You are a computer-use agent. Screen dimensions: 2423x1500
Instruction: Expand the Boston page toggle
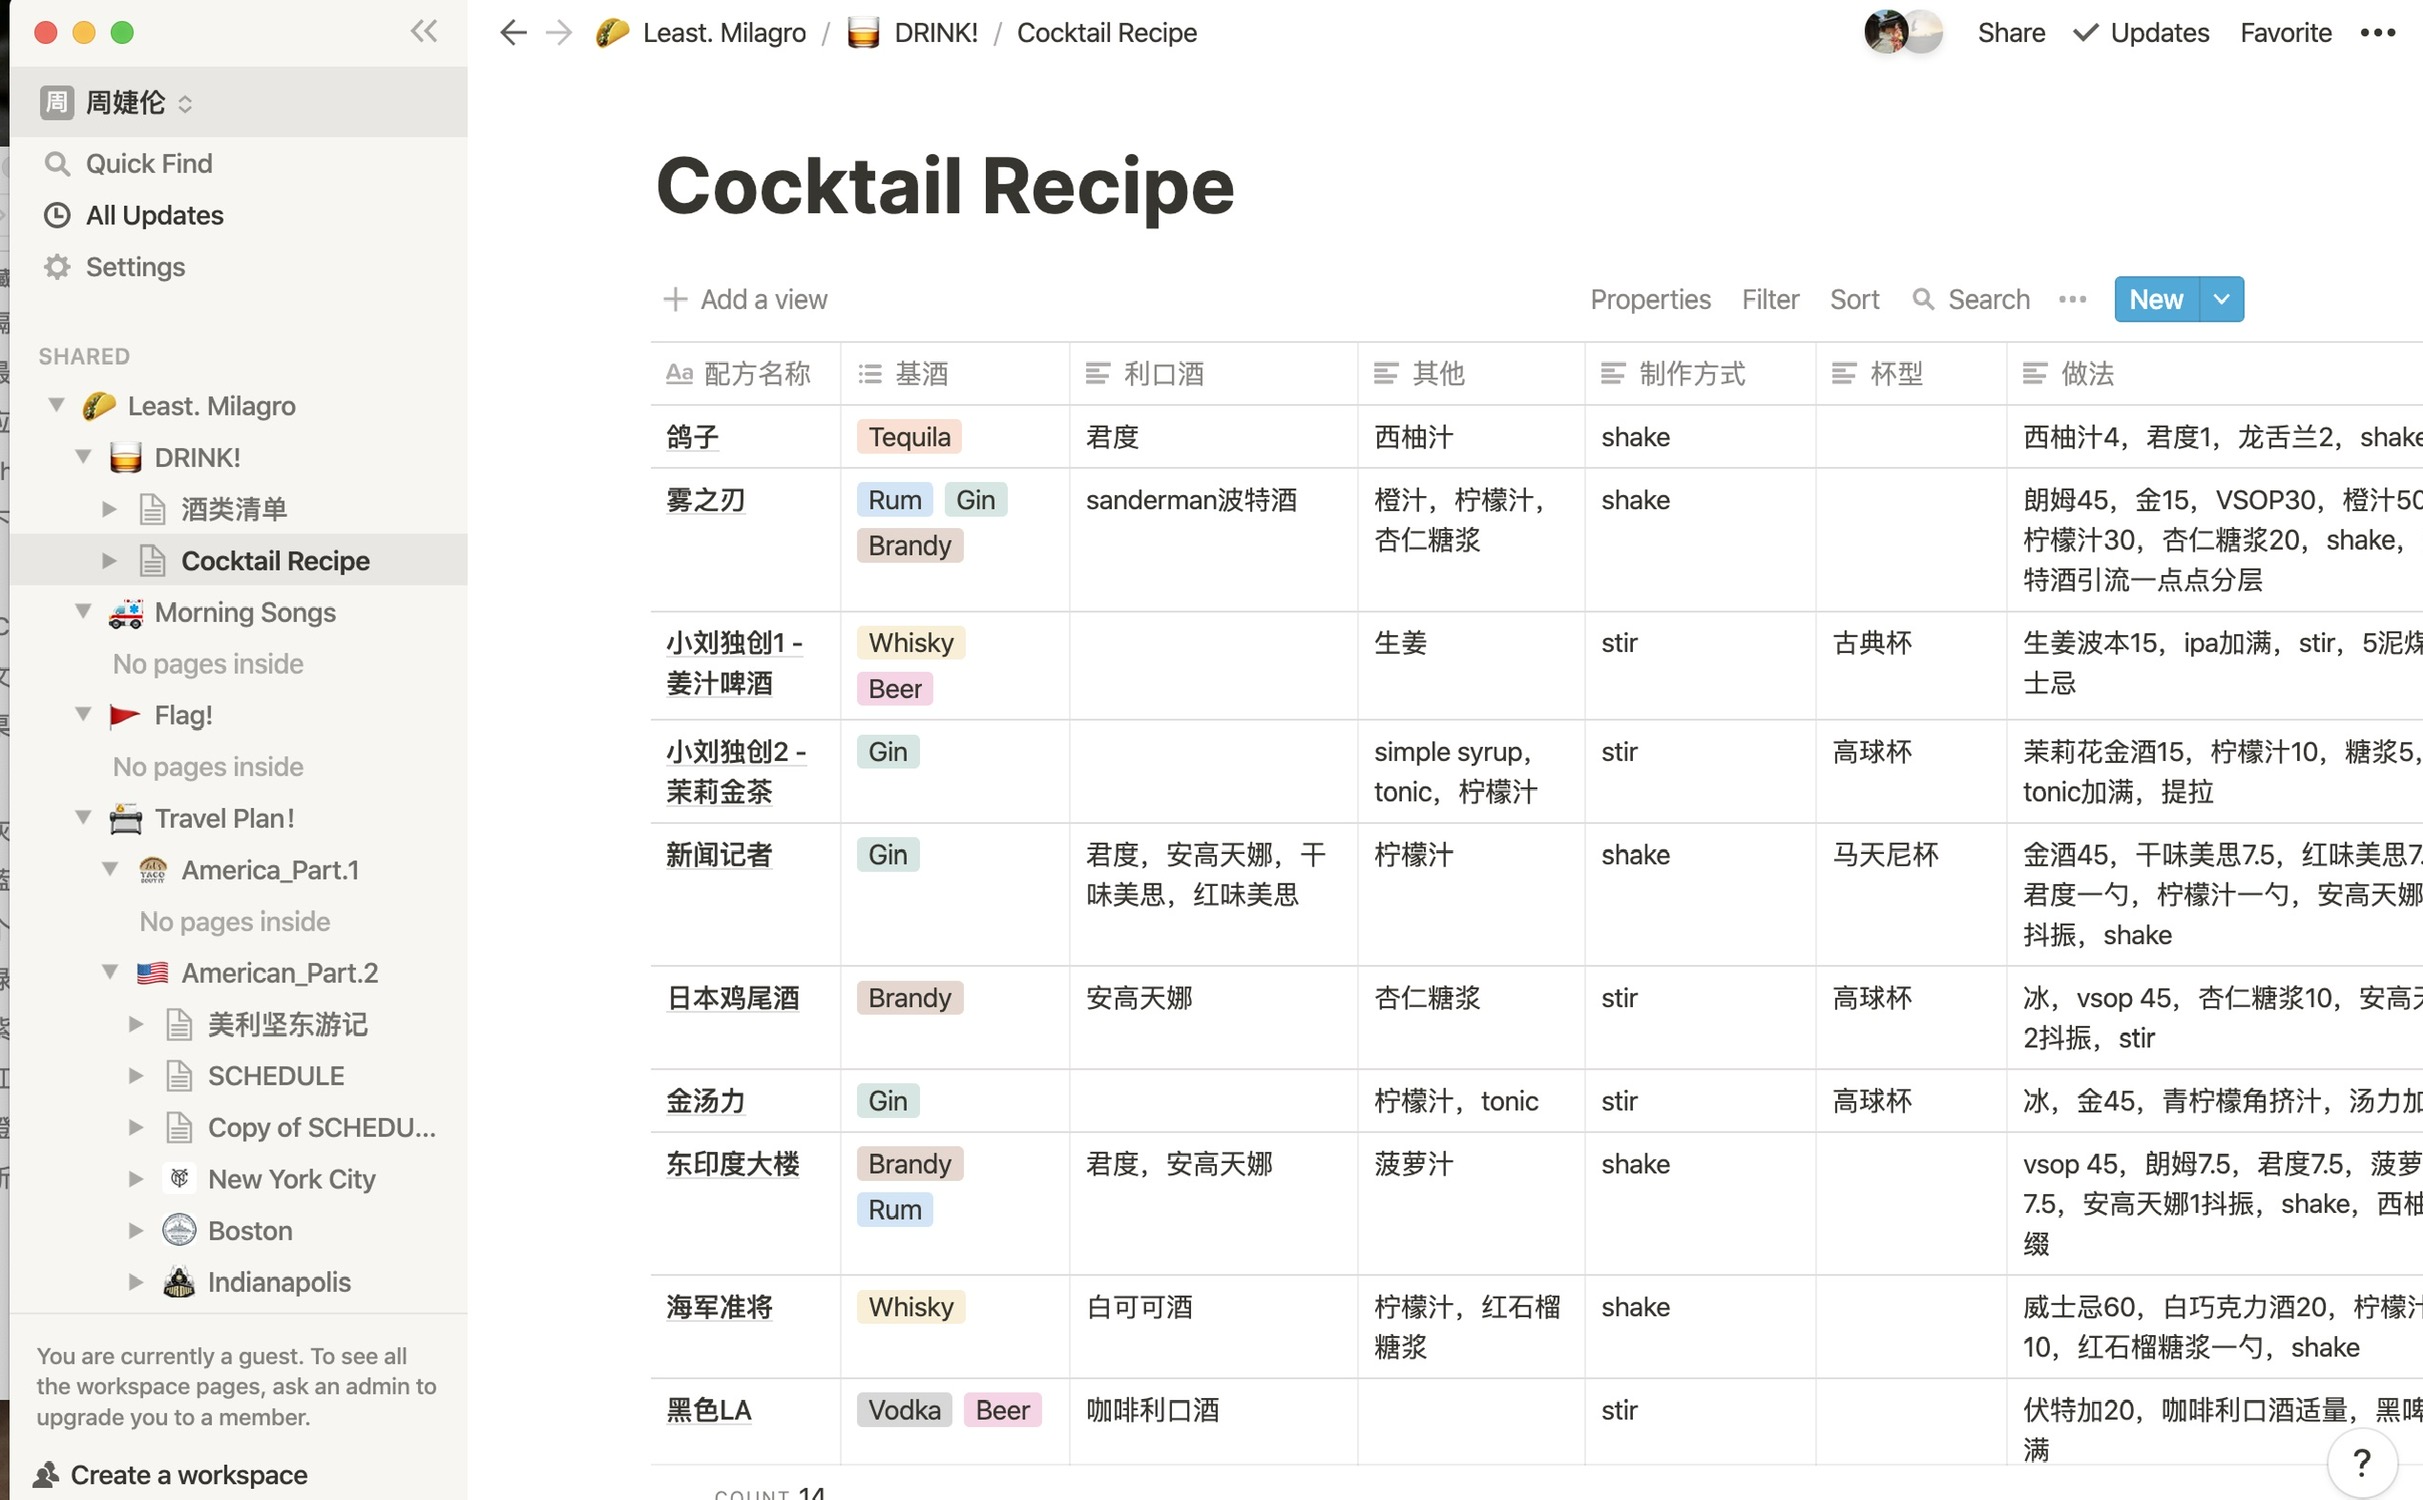136,1231
